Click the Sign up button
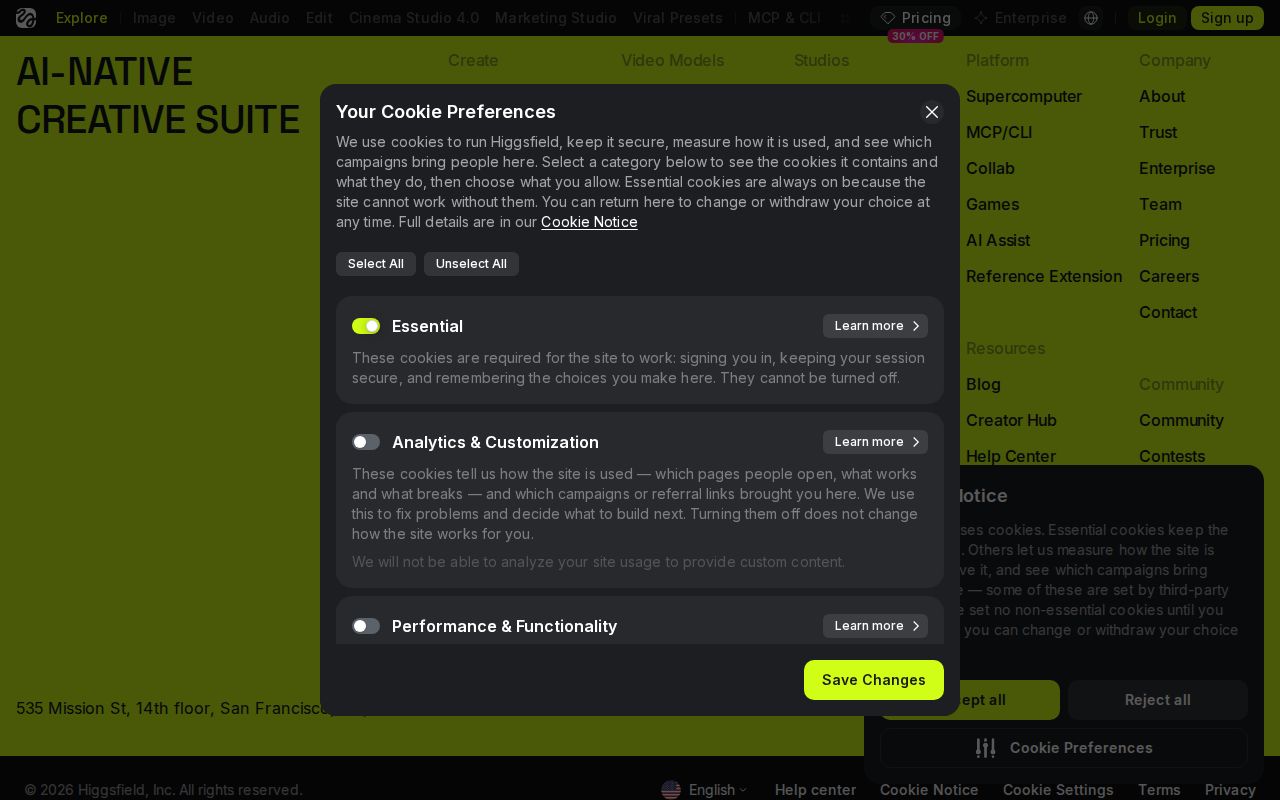Viewport: 1280px width, 800px height. (x=1227, y=18)
